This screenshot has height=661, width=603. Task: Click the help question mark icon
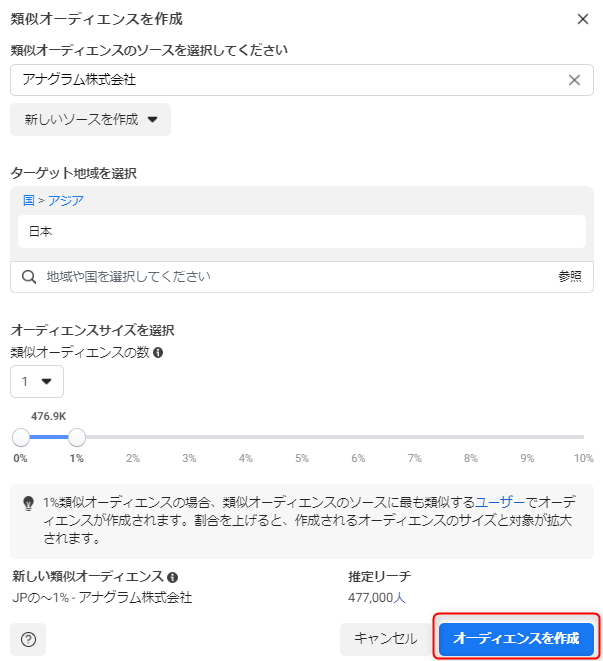coord(28,639)
